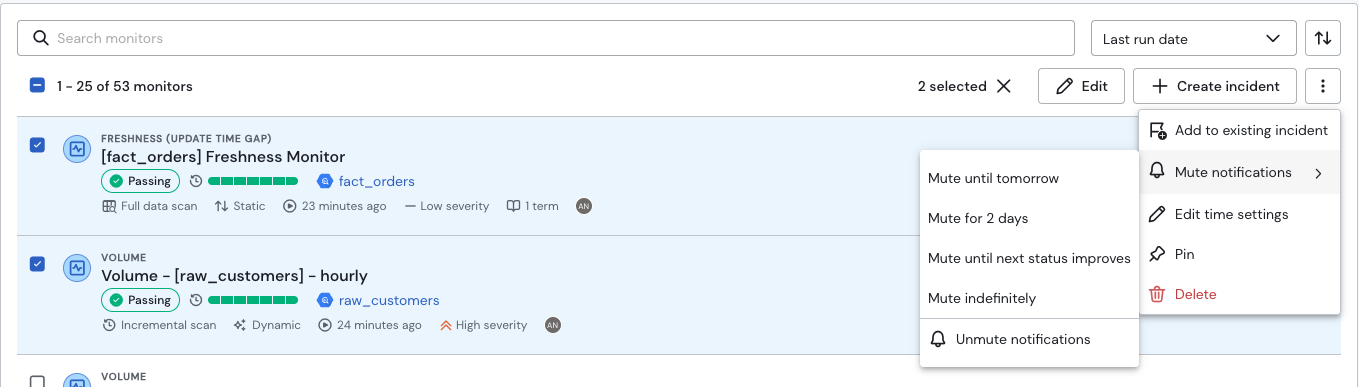The width and height of the screenshot is (1359, 387).
Task: Click the sort order arrows icon
Action: [x=1322, y=39]
